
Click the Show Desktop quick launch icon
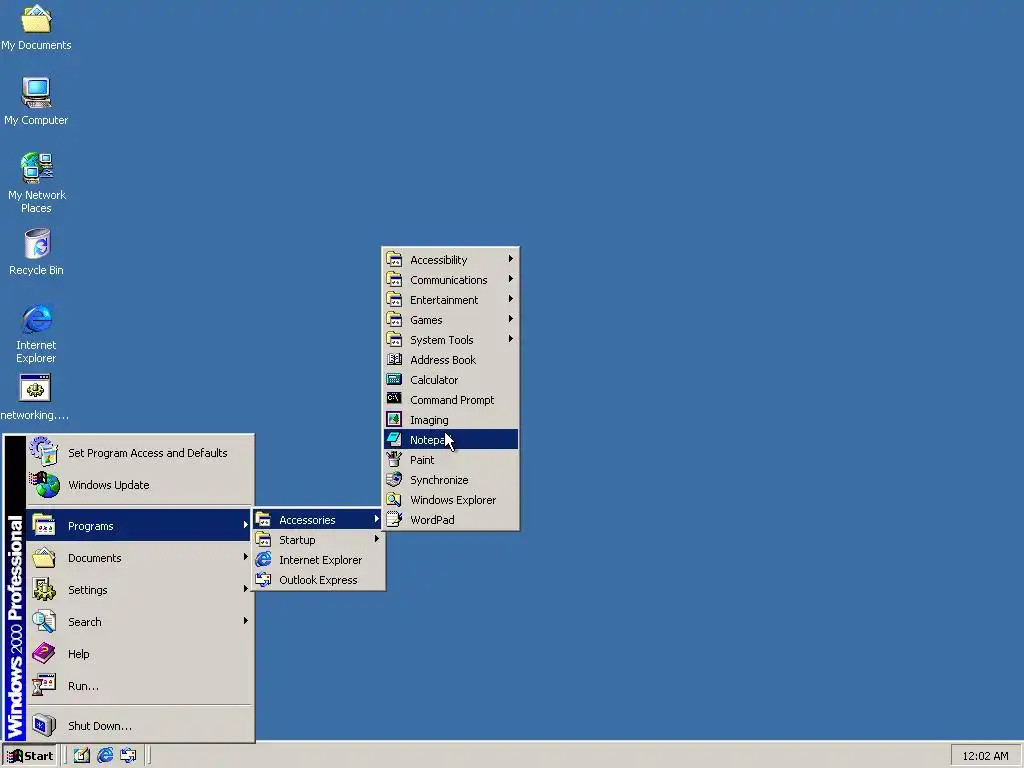tap(82, 756)
